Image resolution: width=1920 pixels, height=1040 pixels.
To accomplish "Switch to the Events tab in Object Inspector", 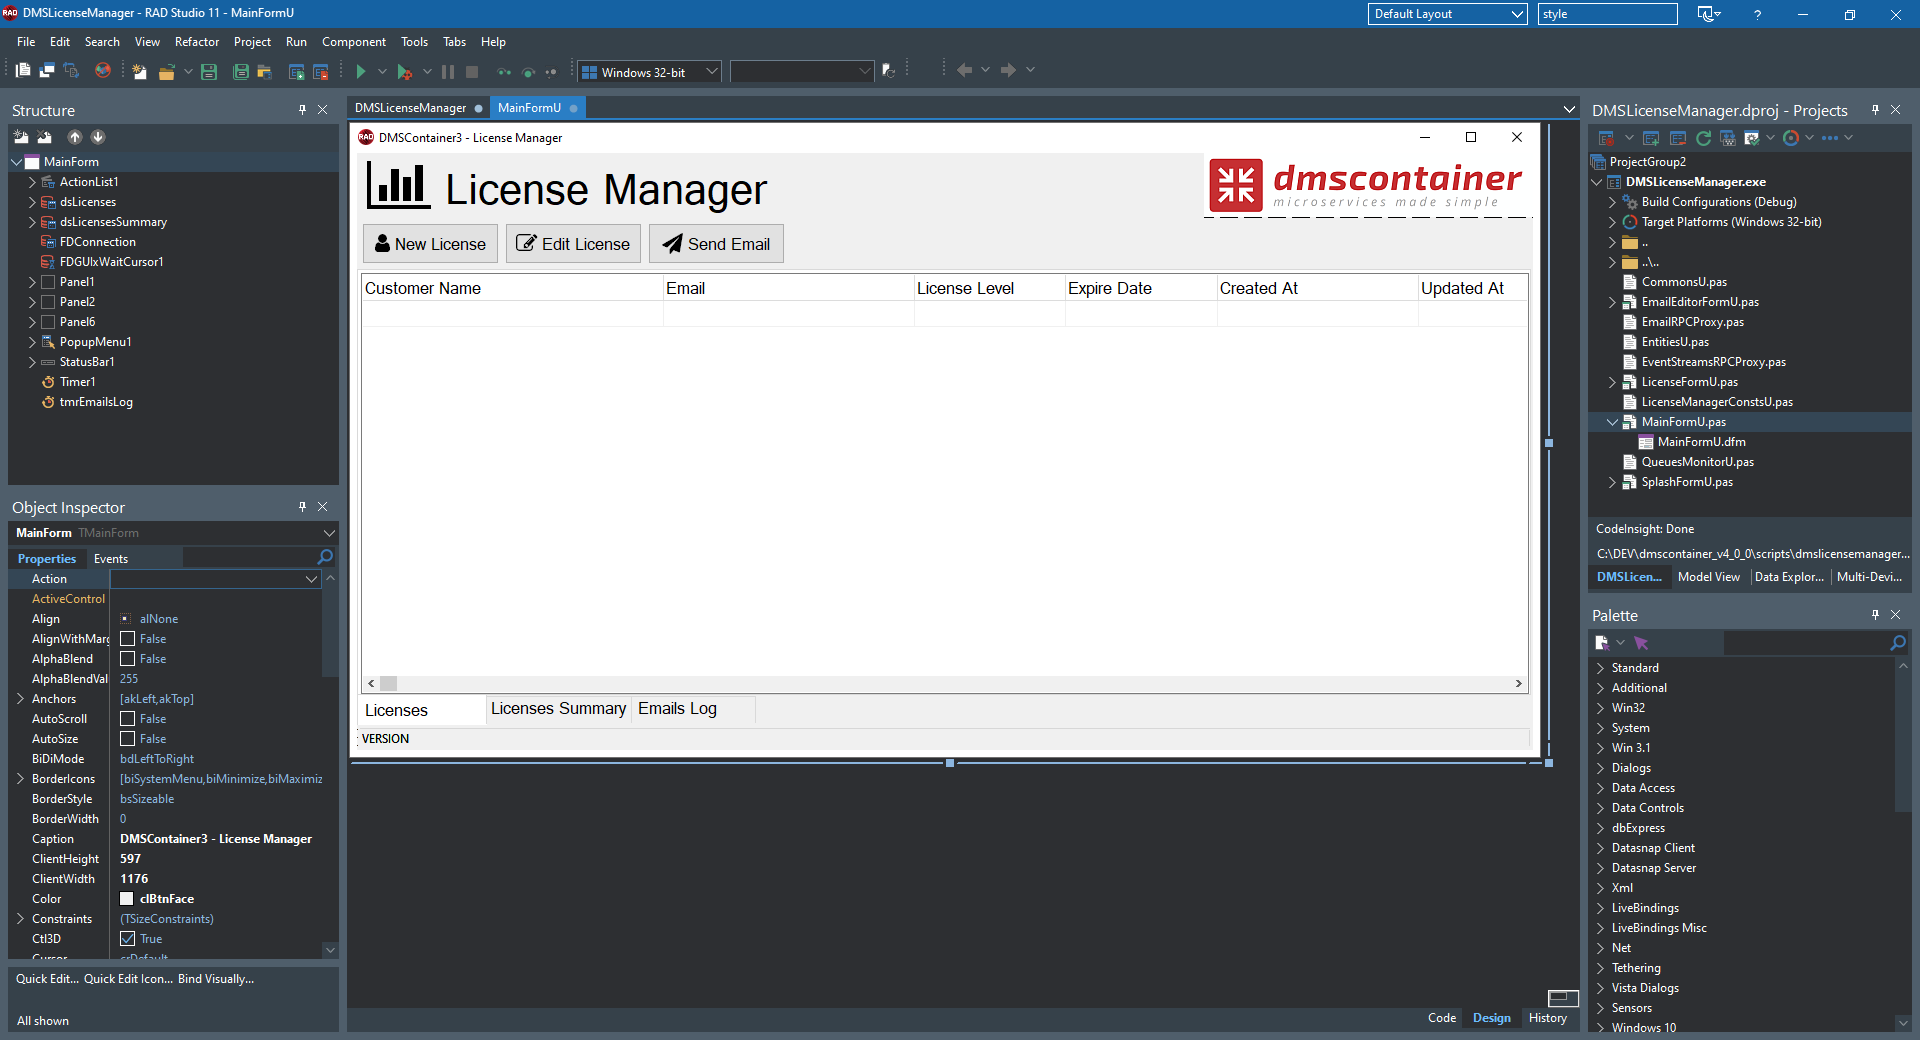I will tap(111, 559).
